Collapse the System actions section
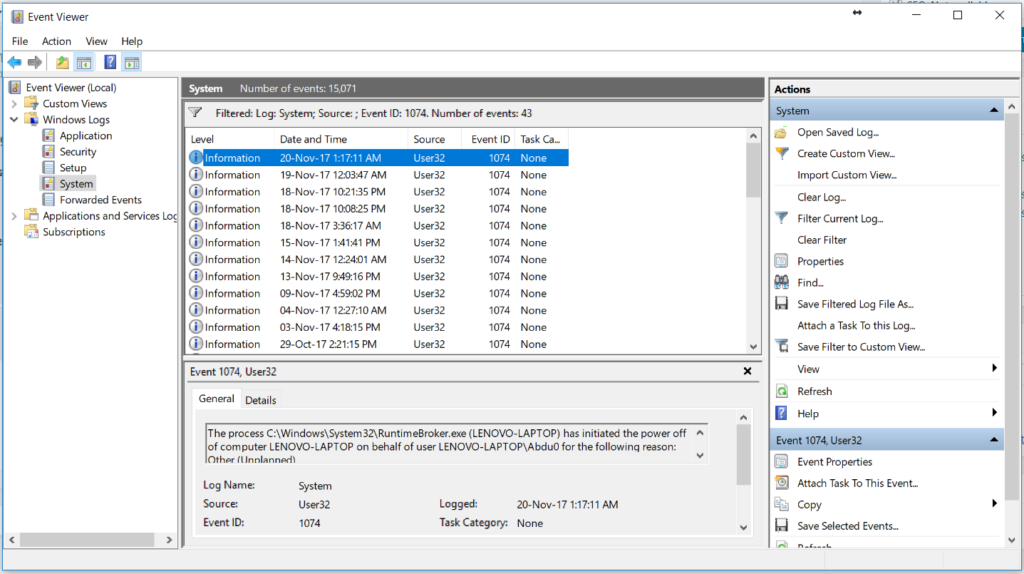 click(994, 111)
